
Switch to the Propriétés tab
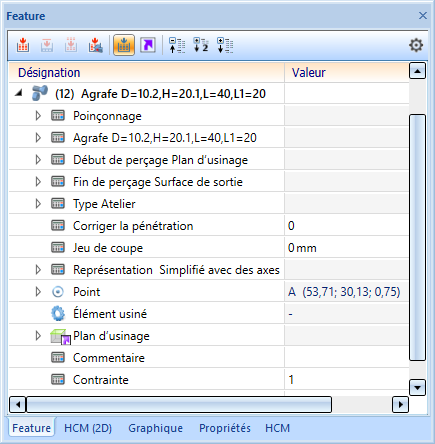(225, 428)
